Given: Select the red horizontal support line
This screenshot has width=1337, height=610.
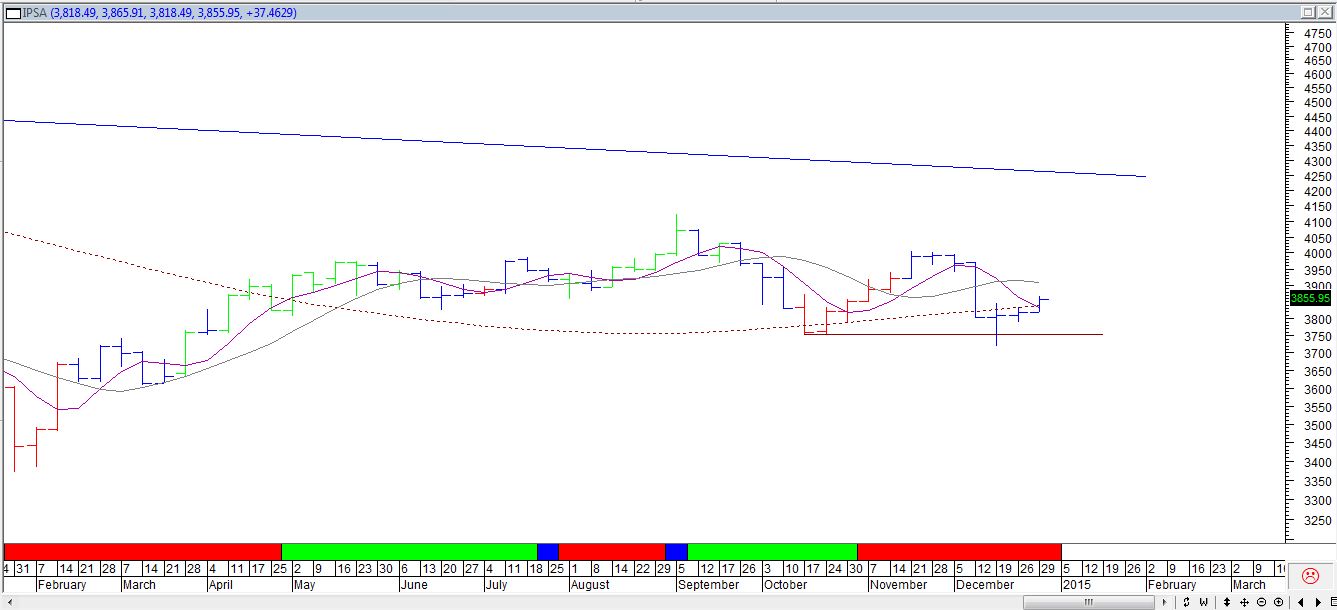Looking at the screenshot, I should pyautogui.click(x=953, y=334).
